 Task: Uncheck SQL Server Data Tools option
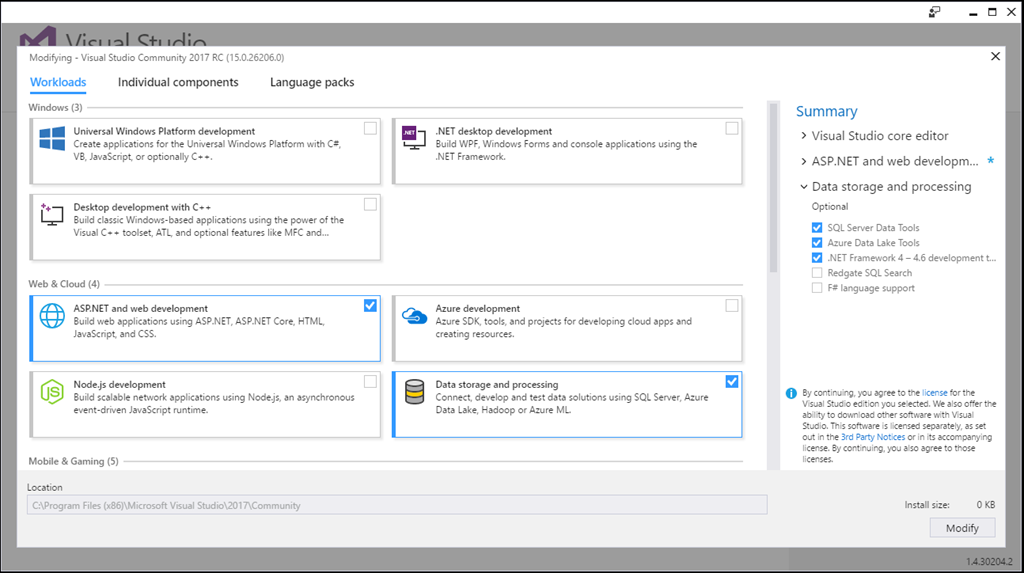(x=817, y=227)
